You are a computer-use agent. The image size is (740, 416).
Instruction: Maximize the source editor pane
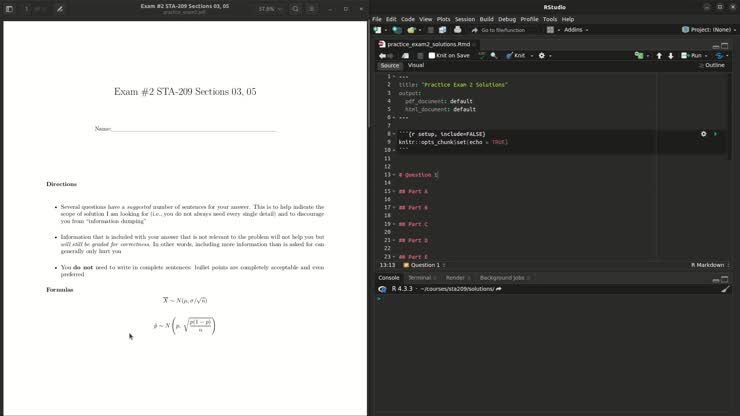click(x=725, y=45)
